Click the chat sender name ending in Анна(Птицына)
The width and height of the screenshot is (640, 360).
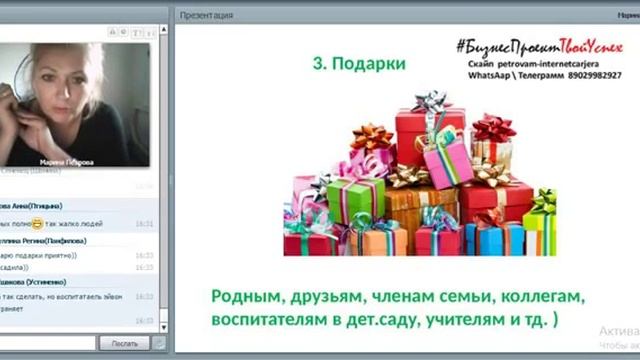click(31, 206)
